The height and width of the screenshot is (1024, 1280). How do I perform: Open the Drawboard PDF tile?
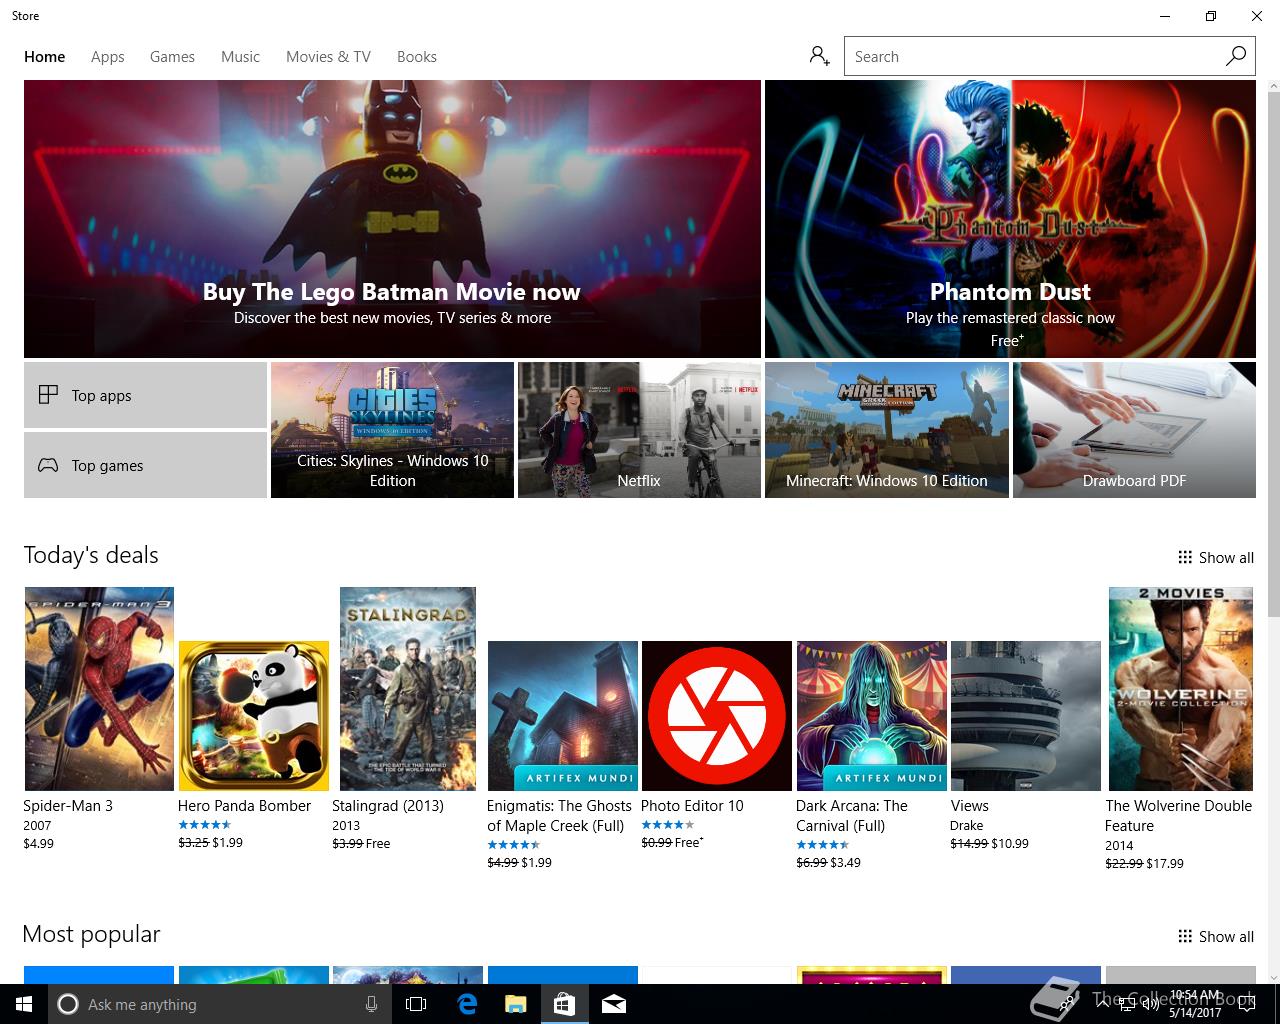coord(1134,430)
